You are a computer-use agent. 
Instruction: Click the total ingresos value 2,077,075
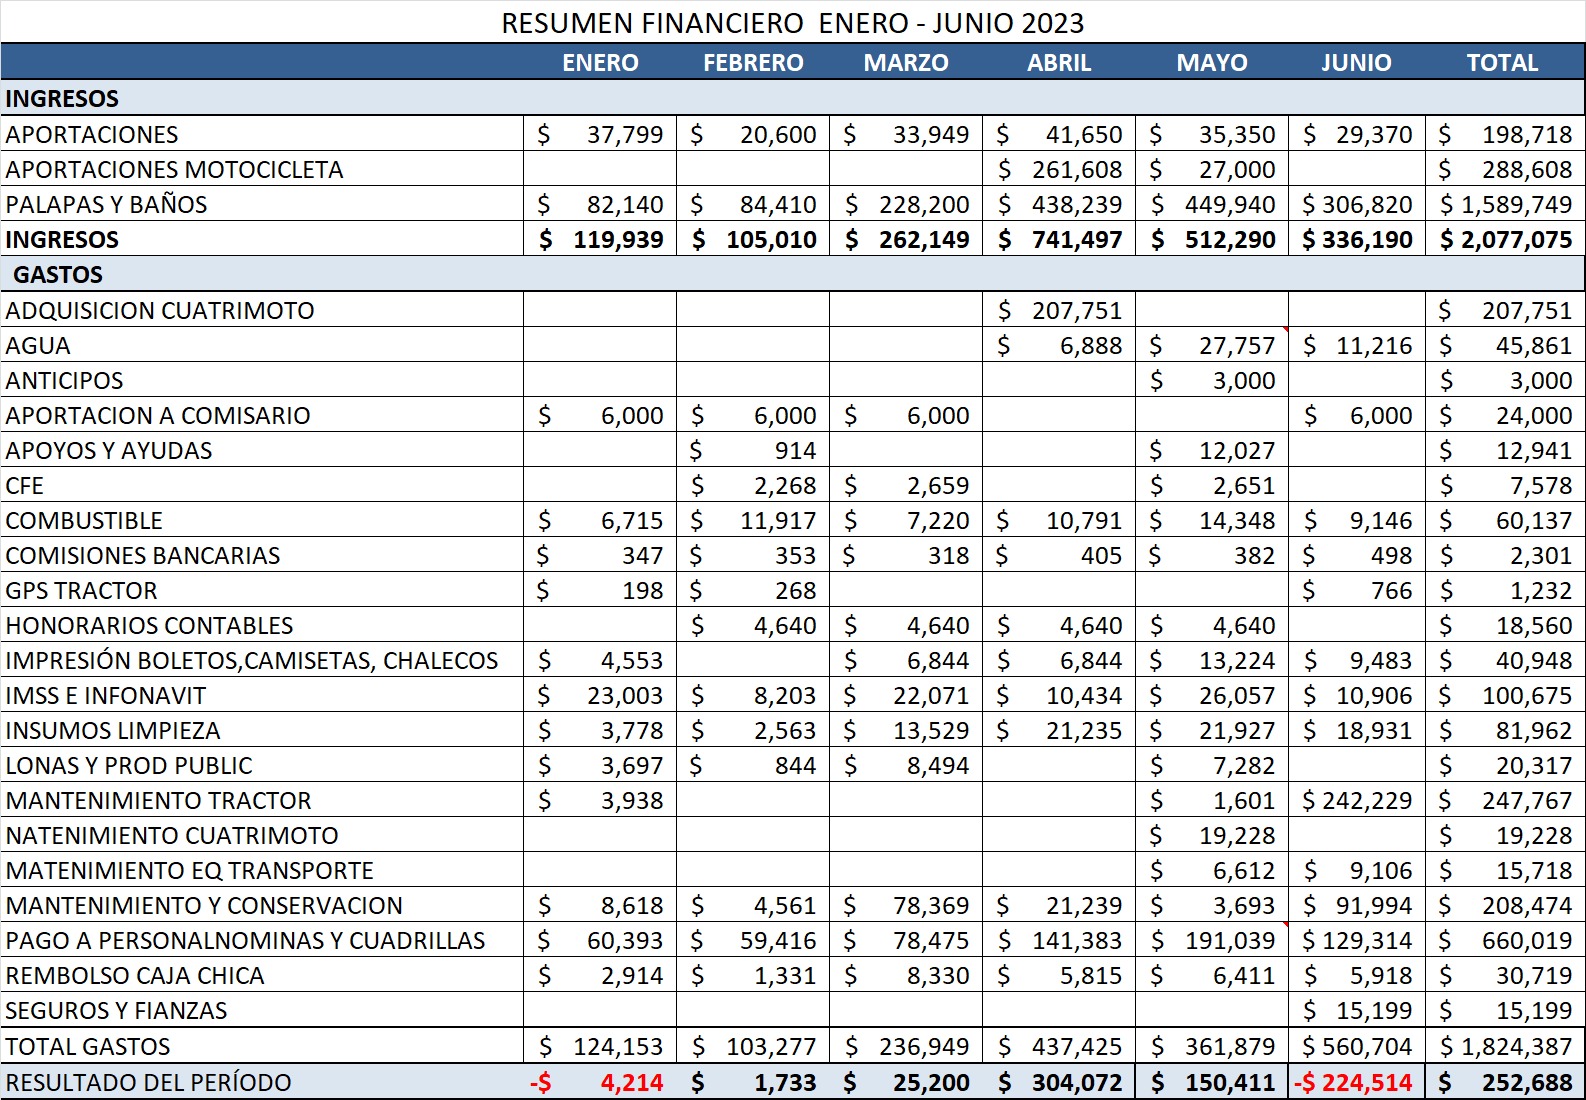1517,239
